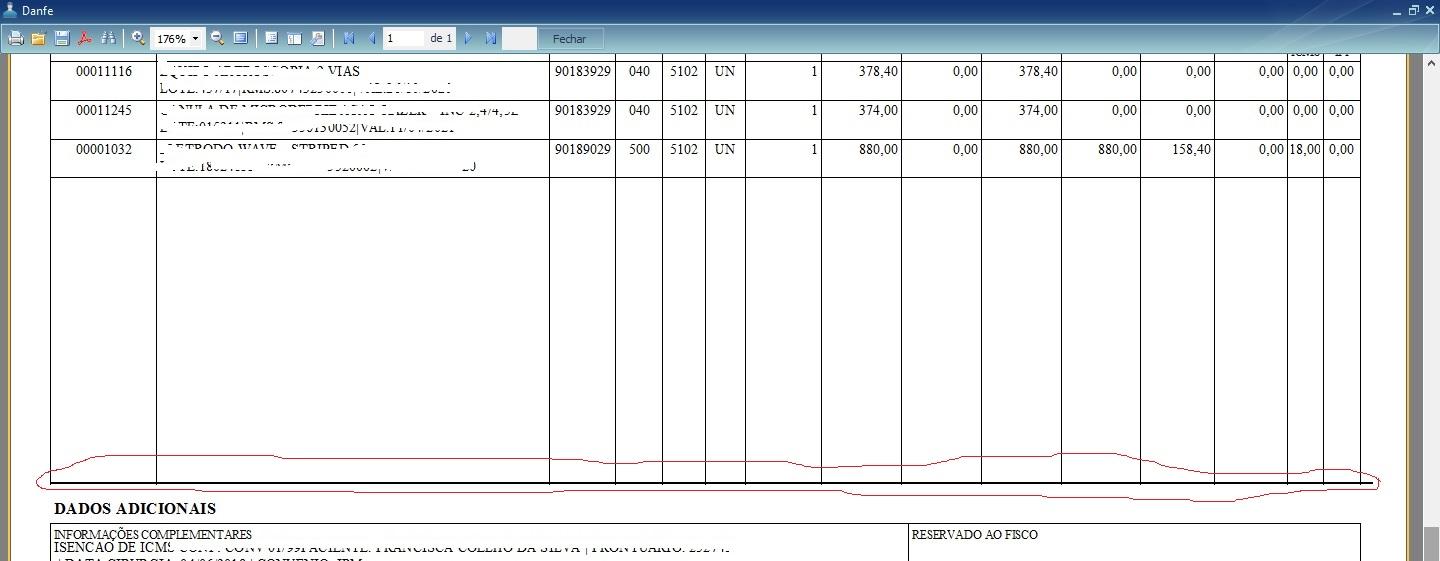1440x561 pixels.
Task: Click the 18,00 ICMS rate cell
Action: pos(1305,149)
